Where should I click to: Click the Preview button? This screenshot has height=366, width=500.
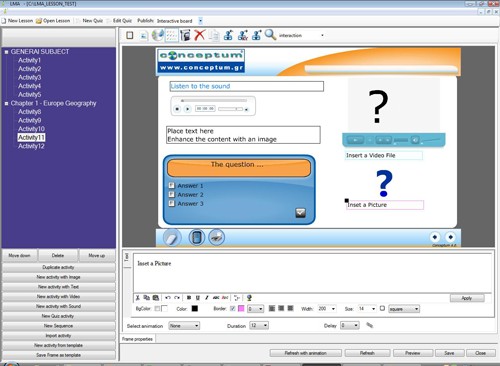(413, 353)
